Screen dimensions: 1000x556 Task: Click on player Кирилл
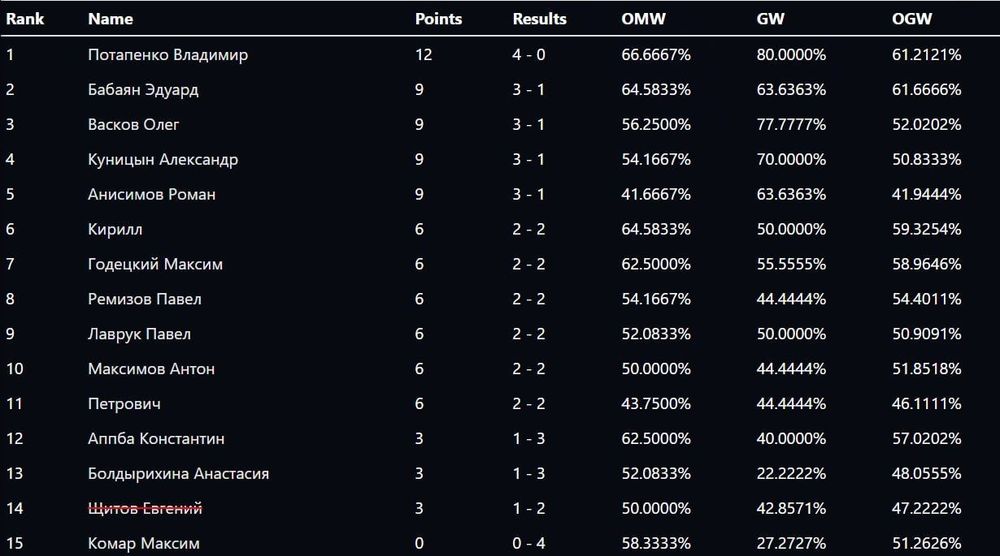click(115, 229)
